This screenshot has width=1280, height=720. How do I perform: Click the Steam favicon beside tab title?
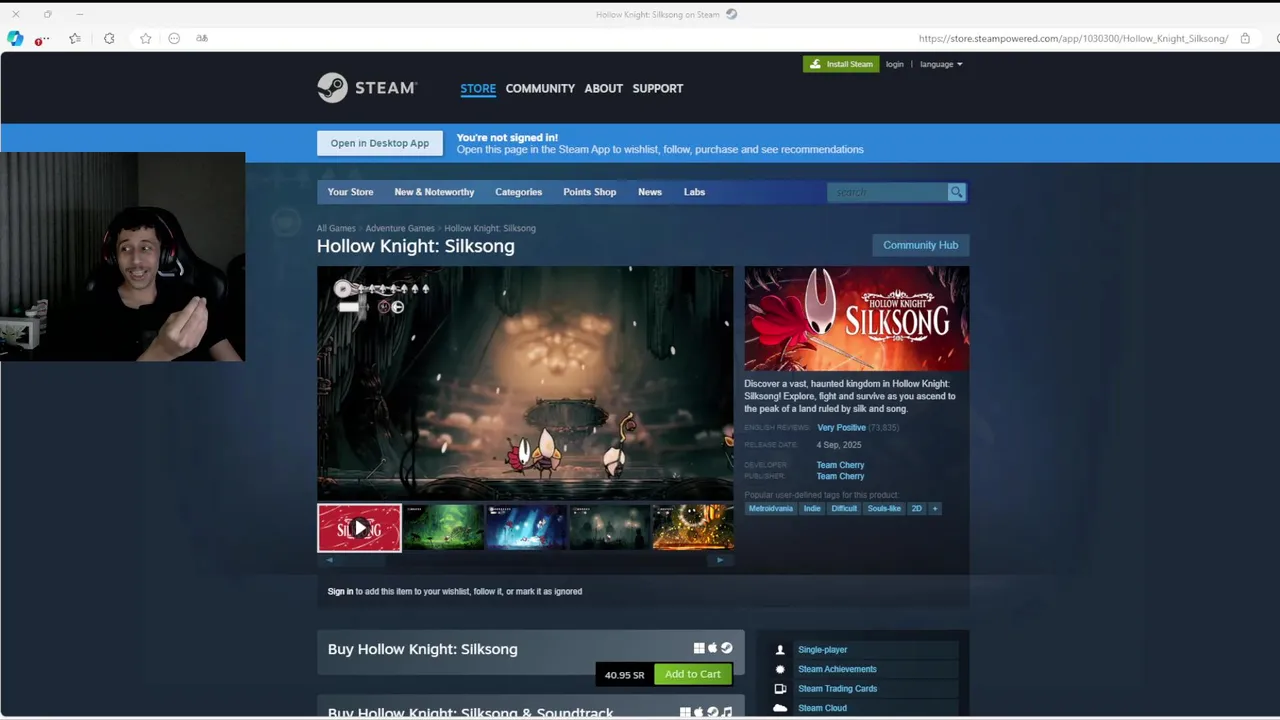(731, 14)
